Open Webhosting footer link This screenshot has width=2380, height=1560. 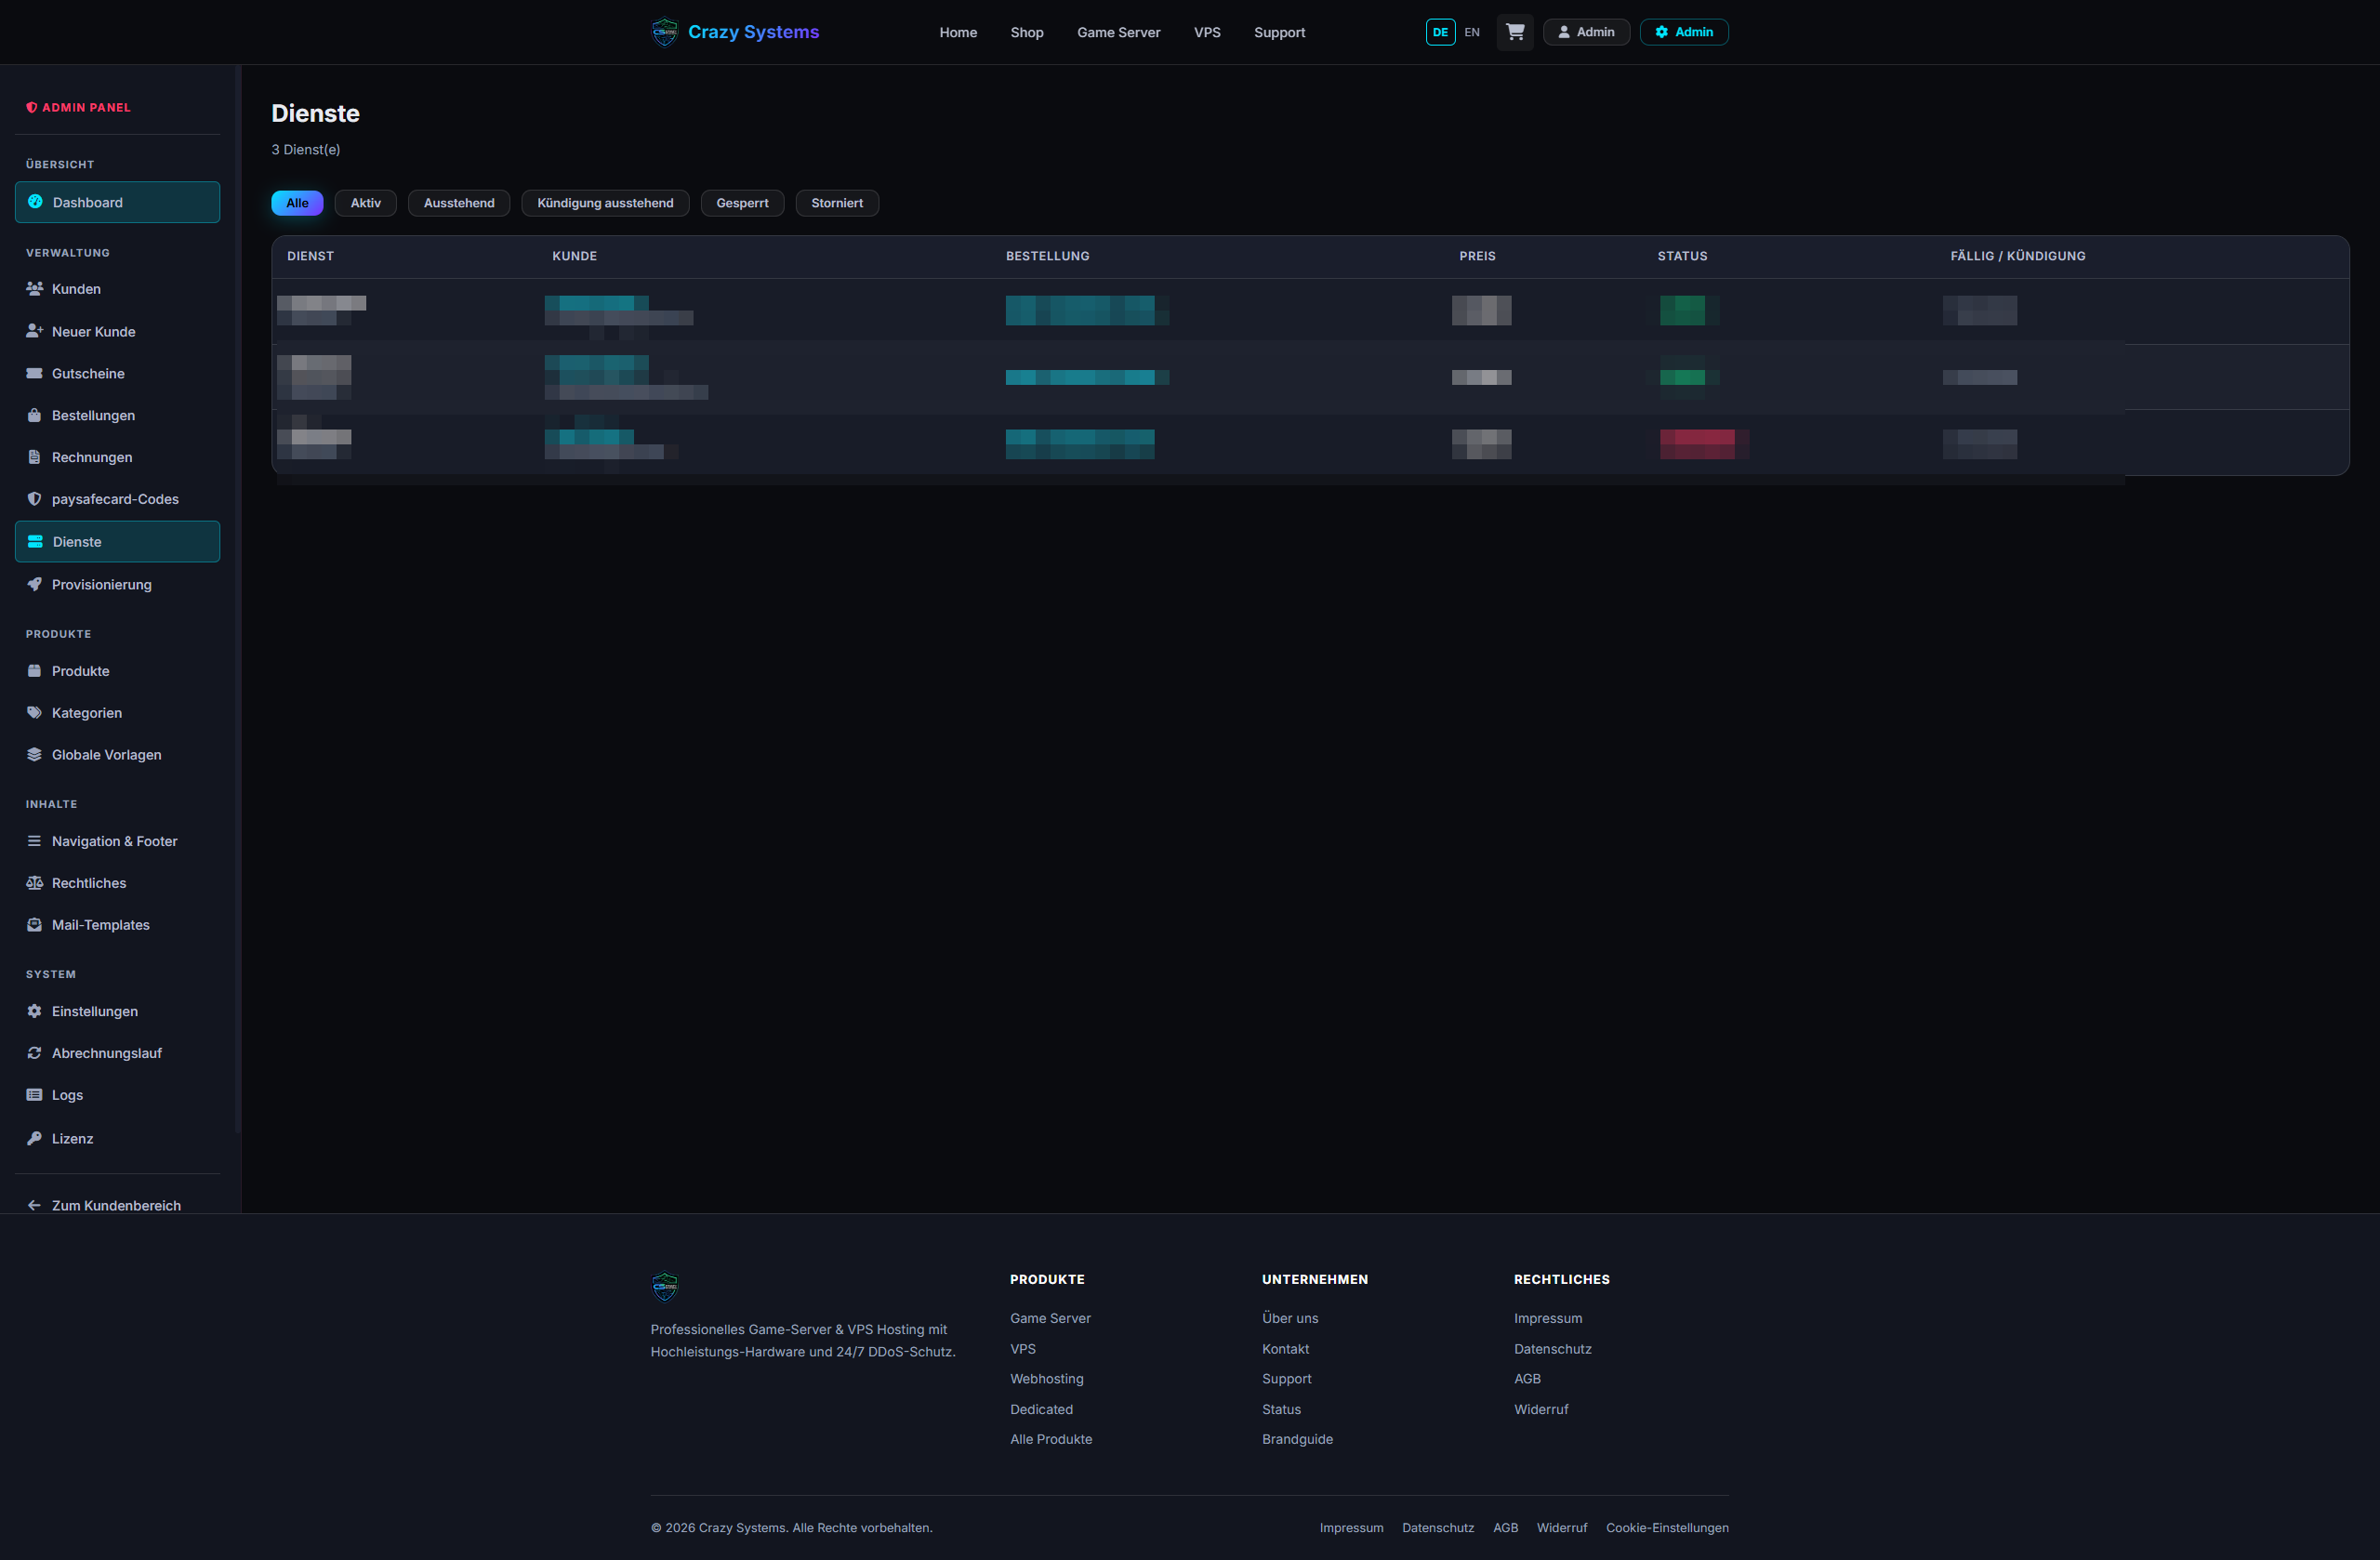(1047, 1378)
